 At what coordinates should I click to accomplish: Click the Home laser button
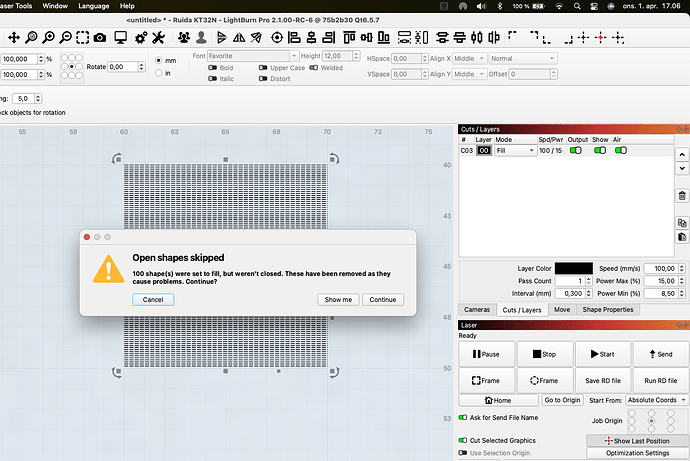(485, 400)
